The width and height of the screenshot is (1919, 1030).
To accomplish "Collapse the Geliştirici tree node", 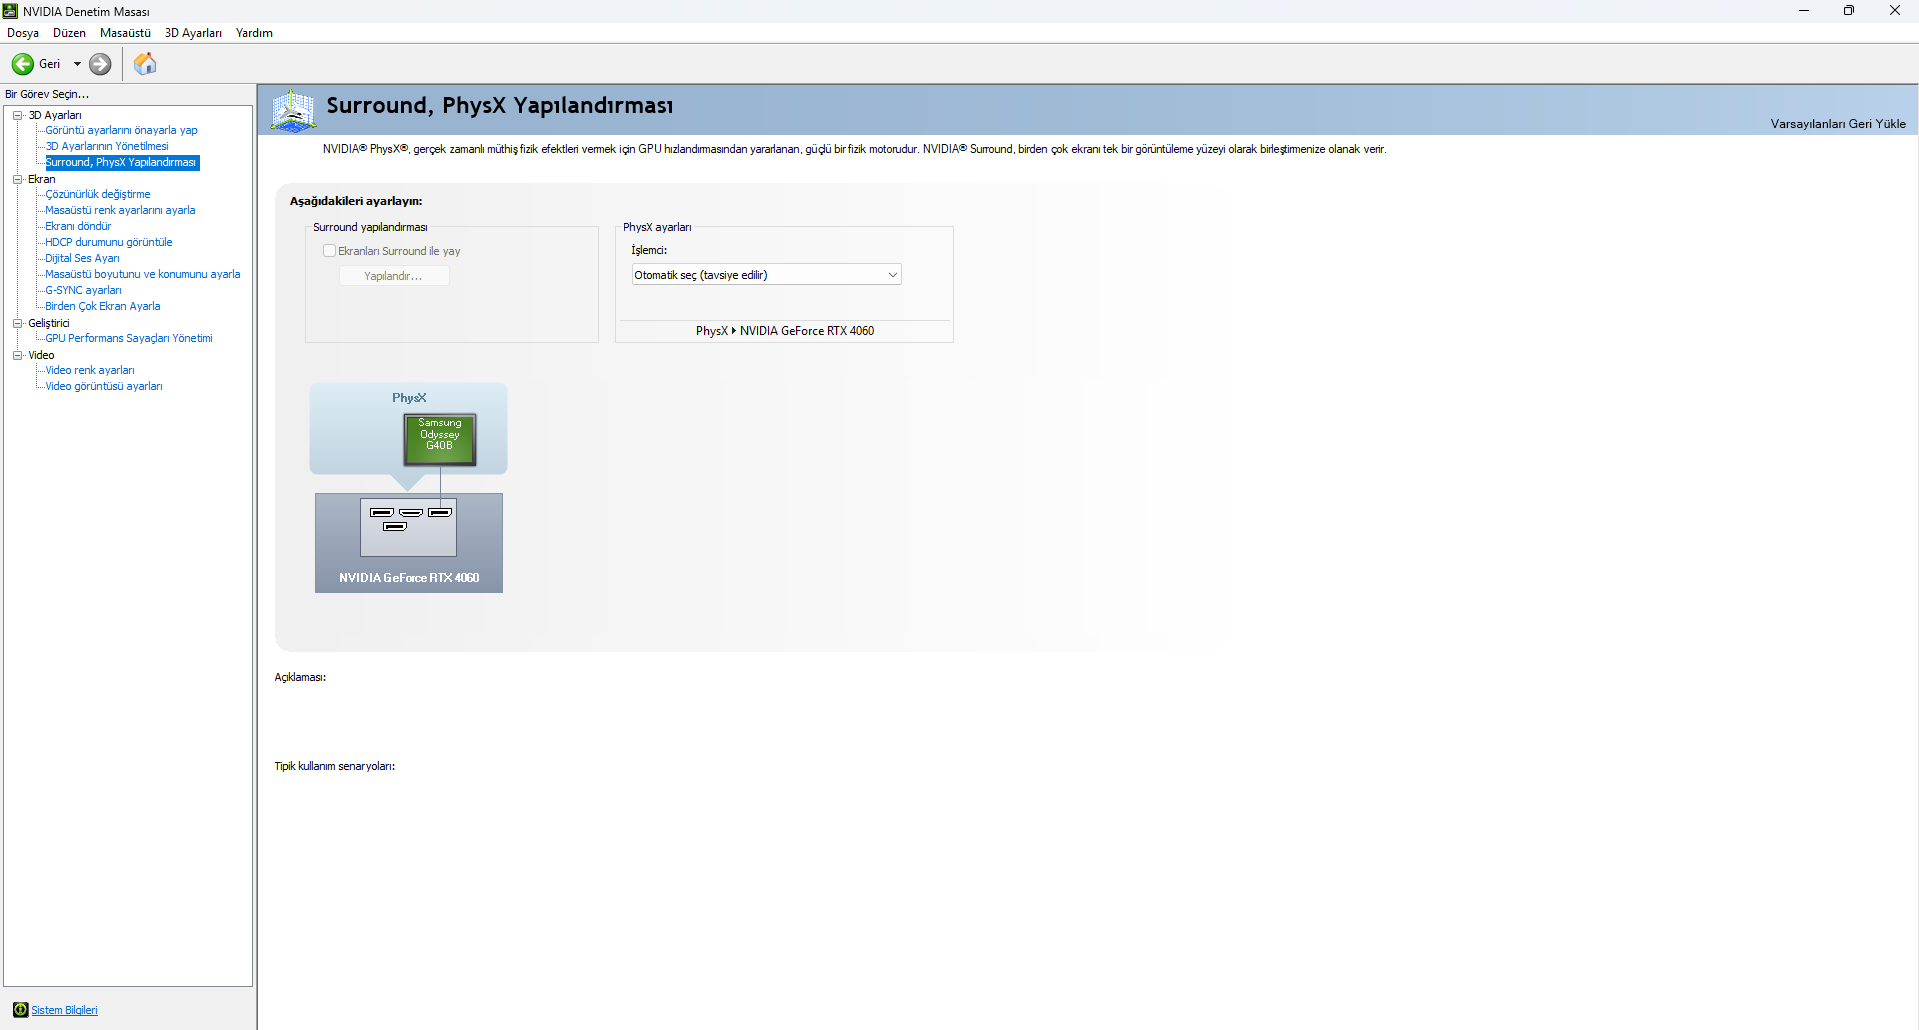I will tap(17, 323).
